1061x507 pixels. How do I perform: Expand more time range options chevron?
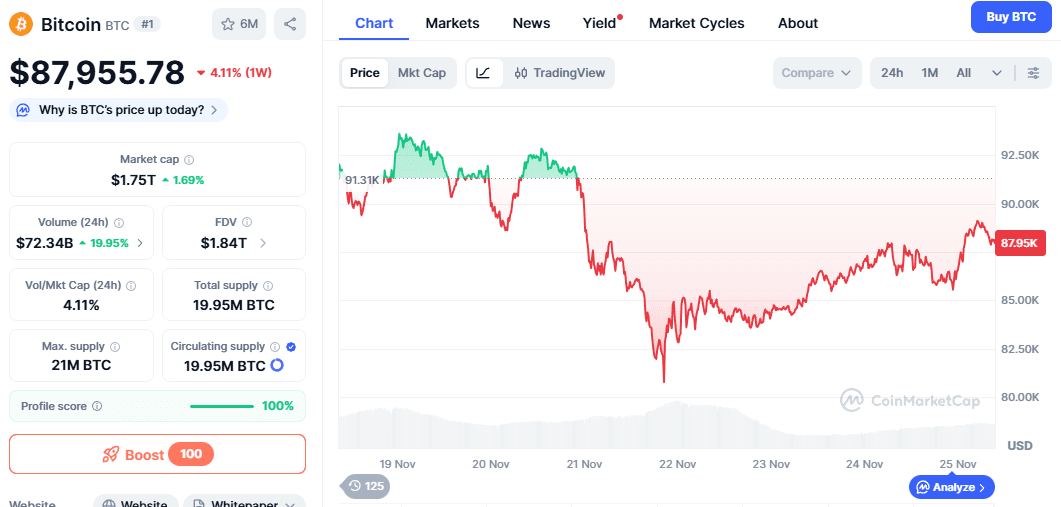tap(997, 73)
